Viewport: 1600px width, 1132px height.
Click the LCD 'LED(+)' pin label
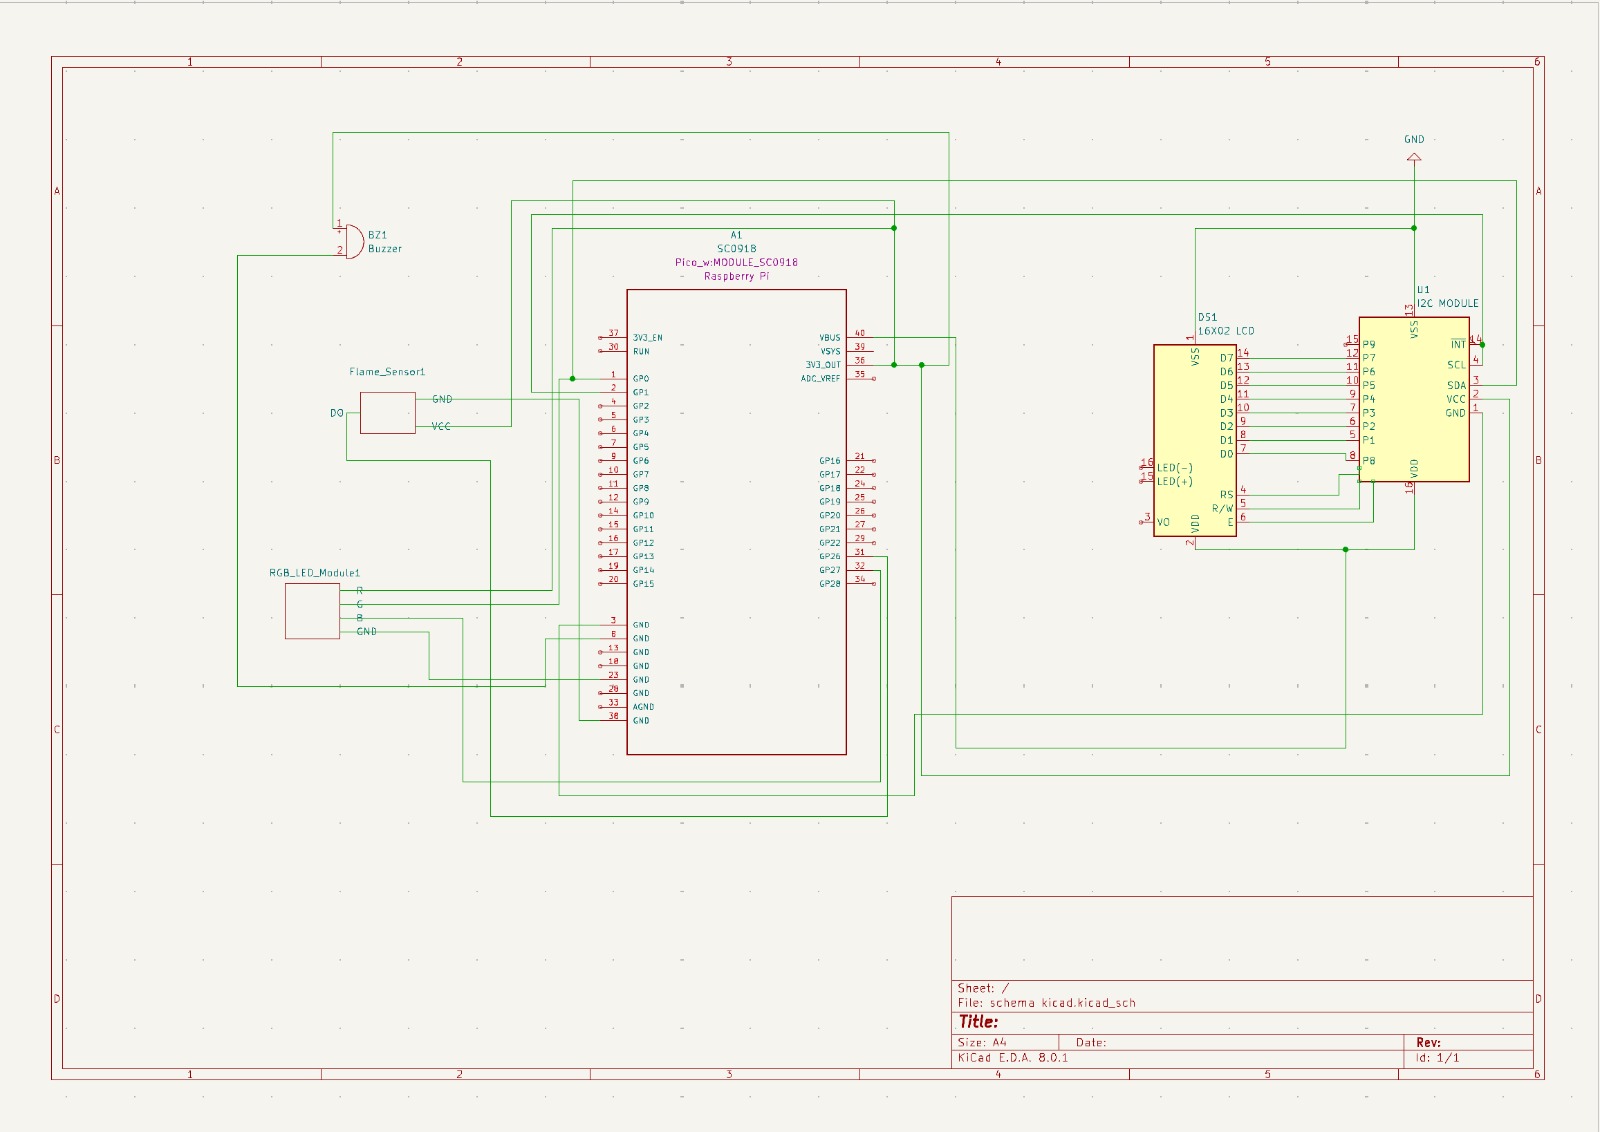tap(1175, 482)
